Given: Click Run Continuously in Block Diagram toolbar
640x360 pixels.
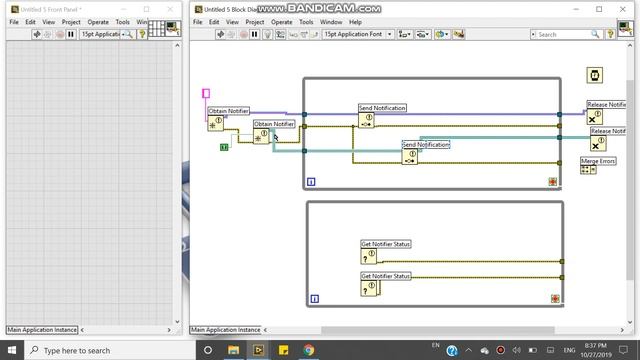Looking at the screenshot, I should (x=231, y=34).
